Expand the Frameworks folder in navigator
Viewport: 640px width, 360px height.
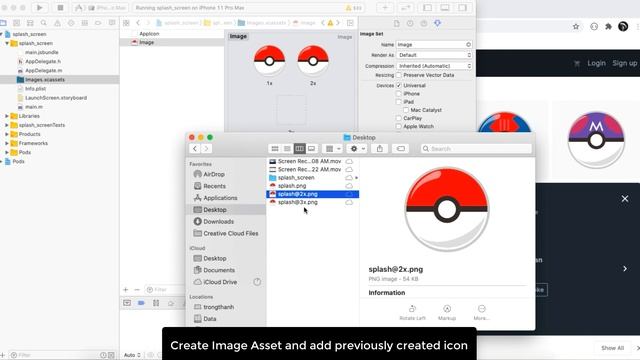pos(7,143)
